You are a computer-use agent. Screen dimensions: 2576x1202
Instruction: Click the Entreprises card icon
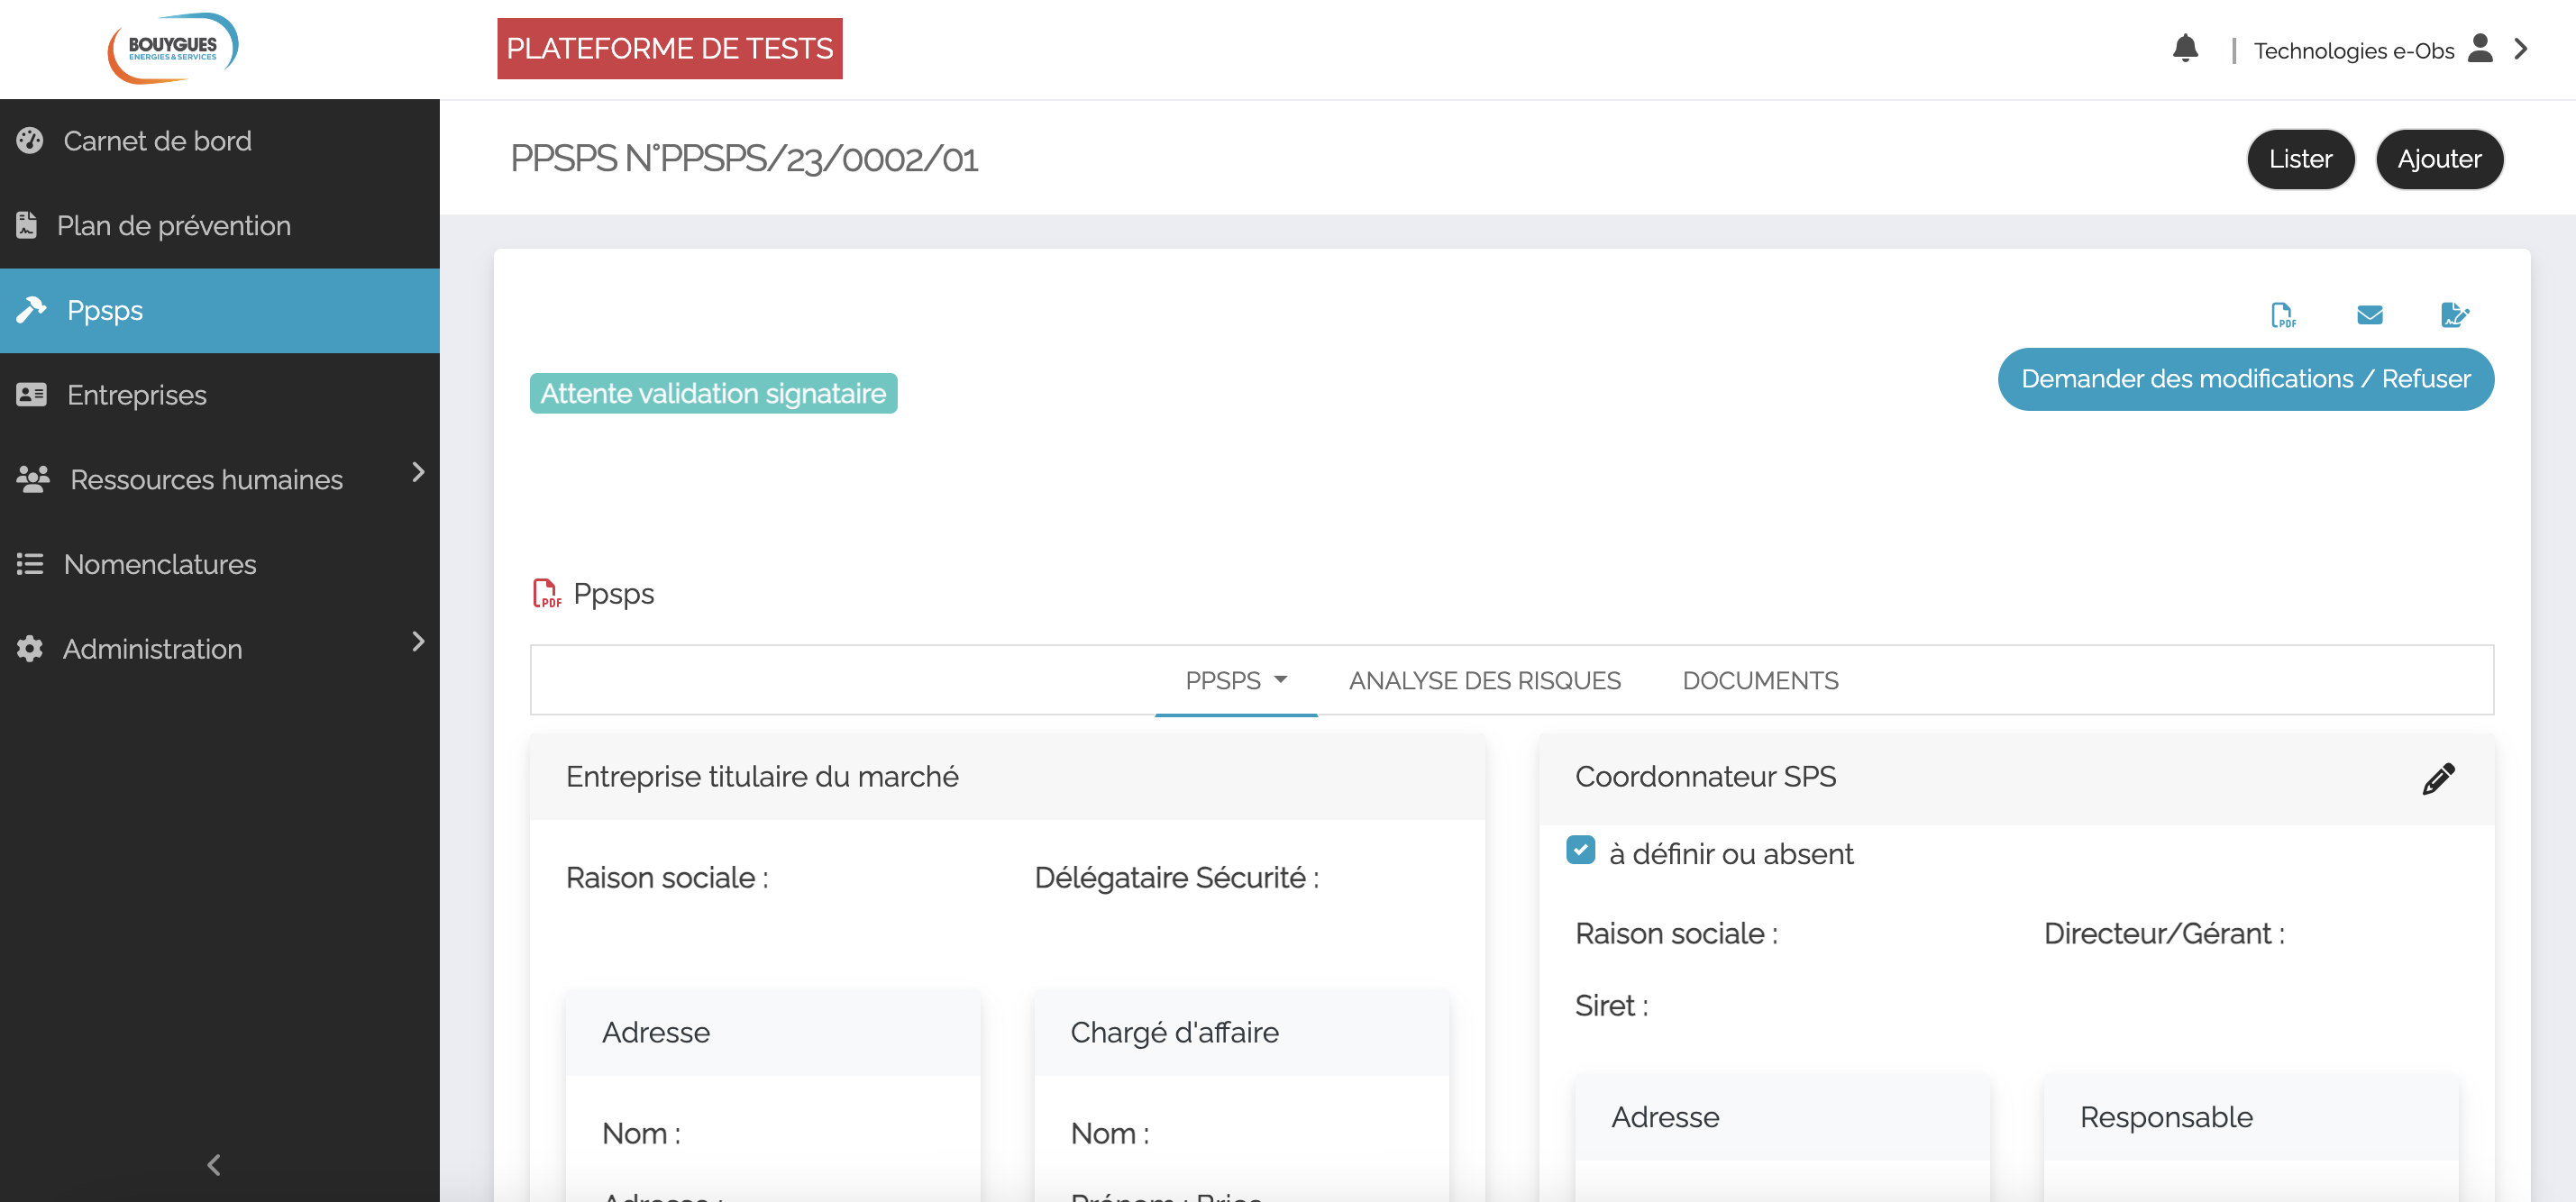pyautogui.click(x=31, y=395)
